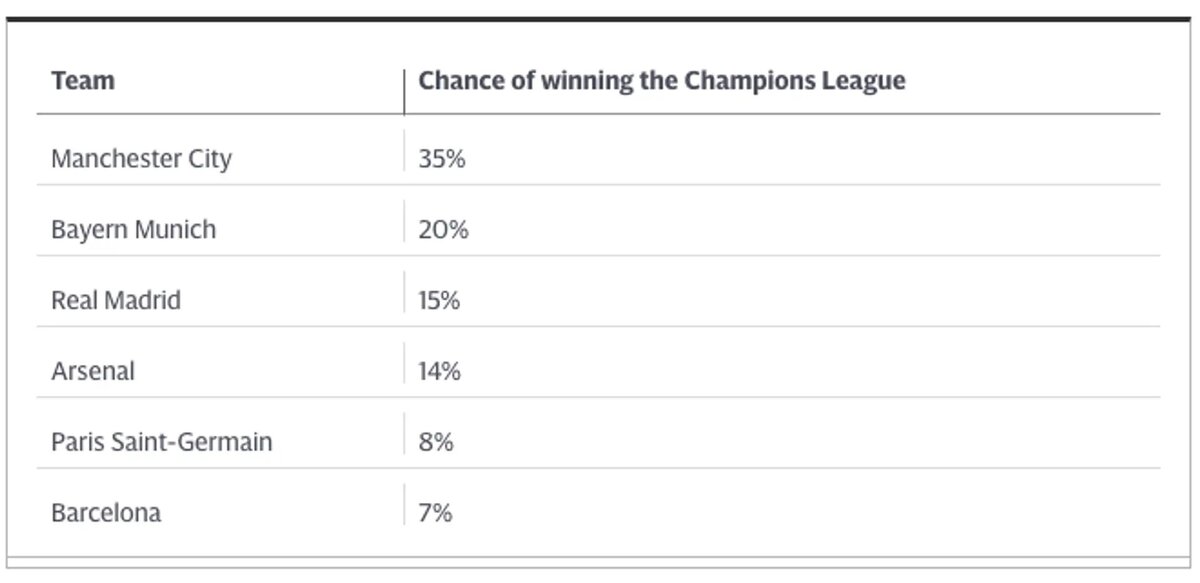The height and width of the screenshot is (583, 1200).
Task: Click Manchester City's 35% value
Action: [442, 159]
